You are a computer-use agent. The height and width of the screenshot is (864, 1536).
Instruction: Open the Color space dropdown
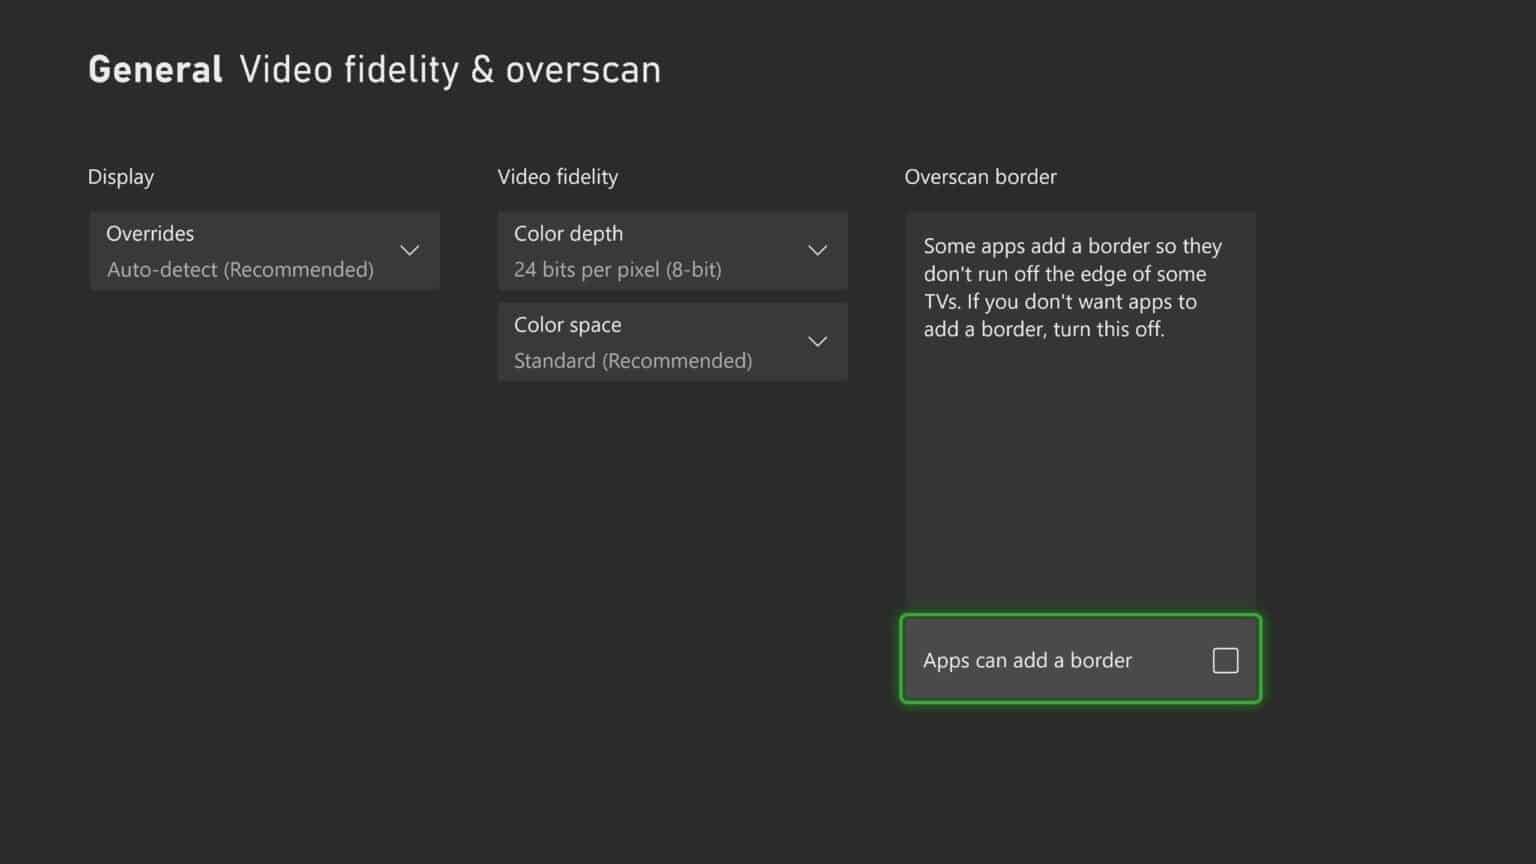tap(672, 341)
